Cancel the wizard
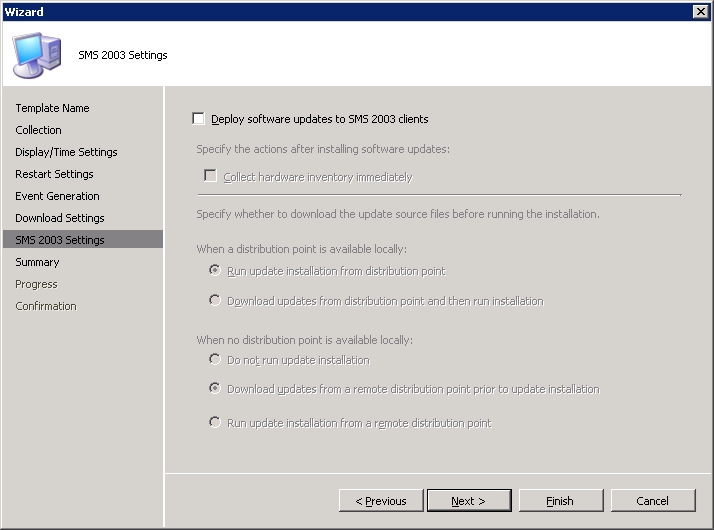The height and width of the screenshot is (530, 714). pos(653,501)
